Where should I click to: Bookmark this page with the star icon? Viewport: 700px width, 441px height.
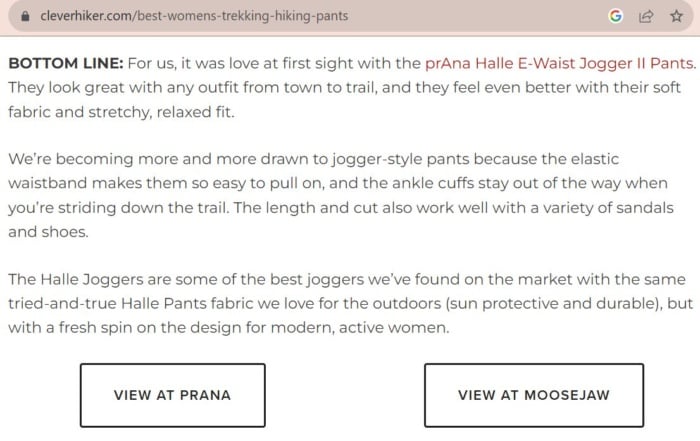(x=676, y=16)
